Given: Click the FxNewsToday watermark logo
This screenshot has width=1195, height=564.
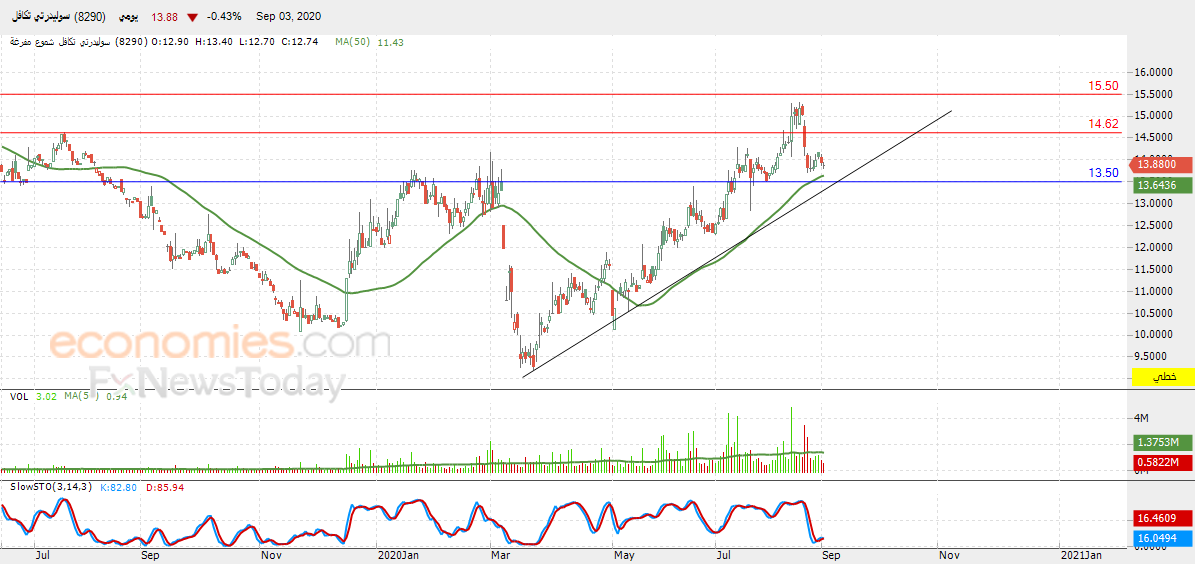Looking at the screenshot, I should tap(217, 384).
